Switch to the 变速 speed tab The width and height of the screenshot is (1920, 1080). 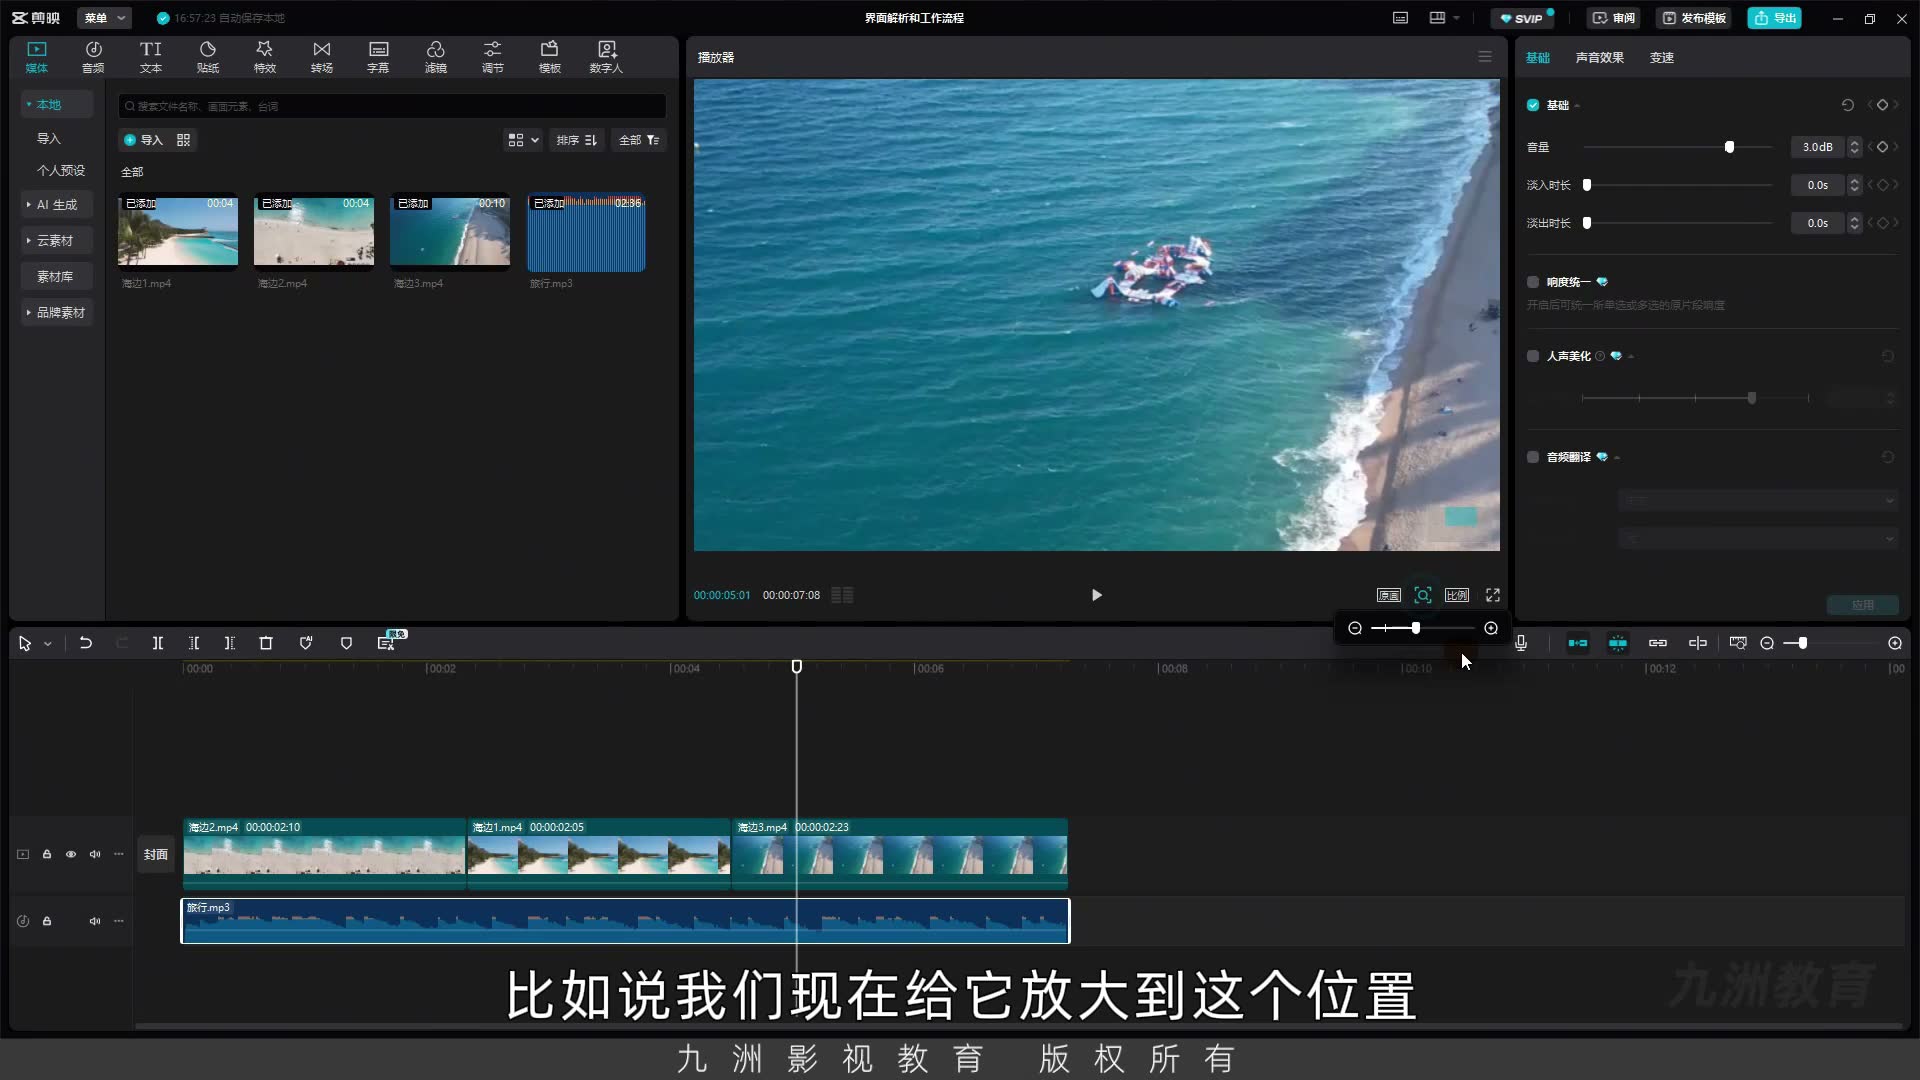[x=1661, y=58]
